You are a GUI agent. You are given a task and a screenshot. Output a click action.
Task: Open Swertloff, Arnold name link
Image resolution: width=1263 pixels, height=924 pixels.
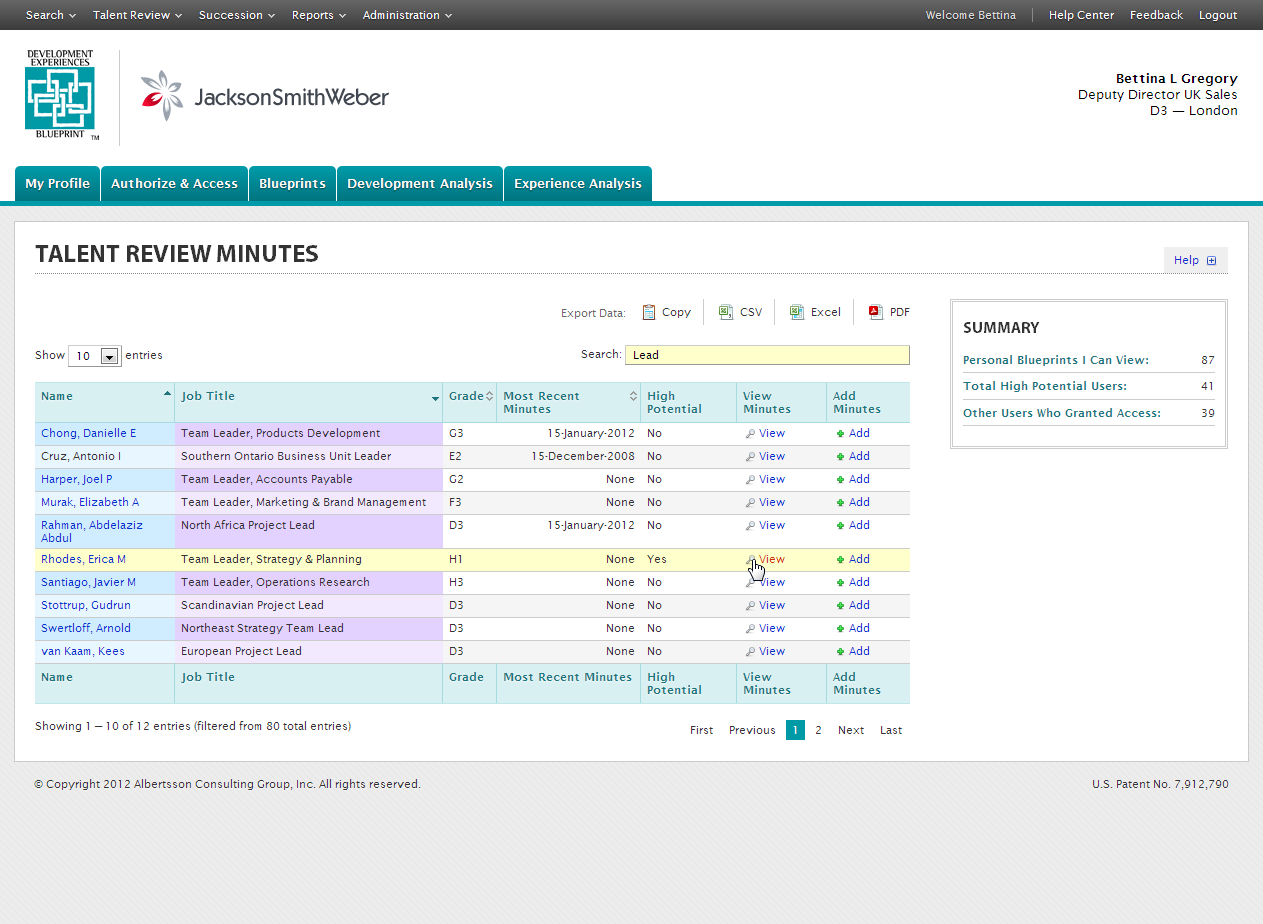86,629
